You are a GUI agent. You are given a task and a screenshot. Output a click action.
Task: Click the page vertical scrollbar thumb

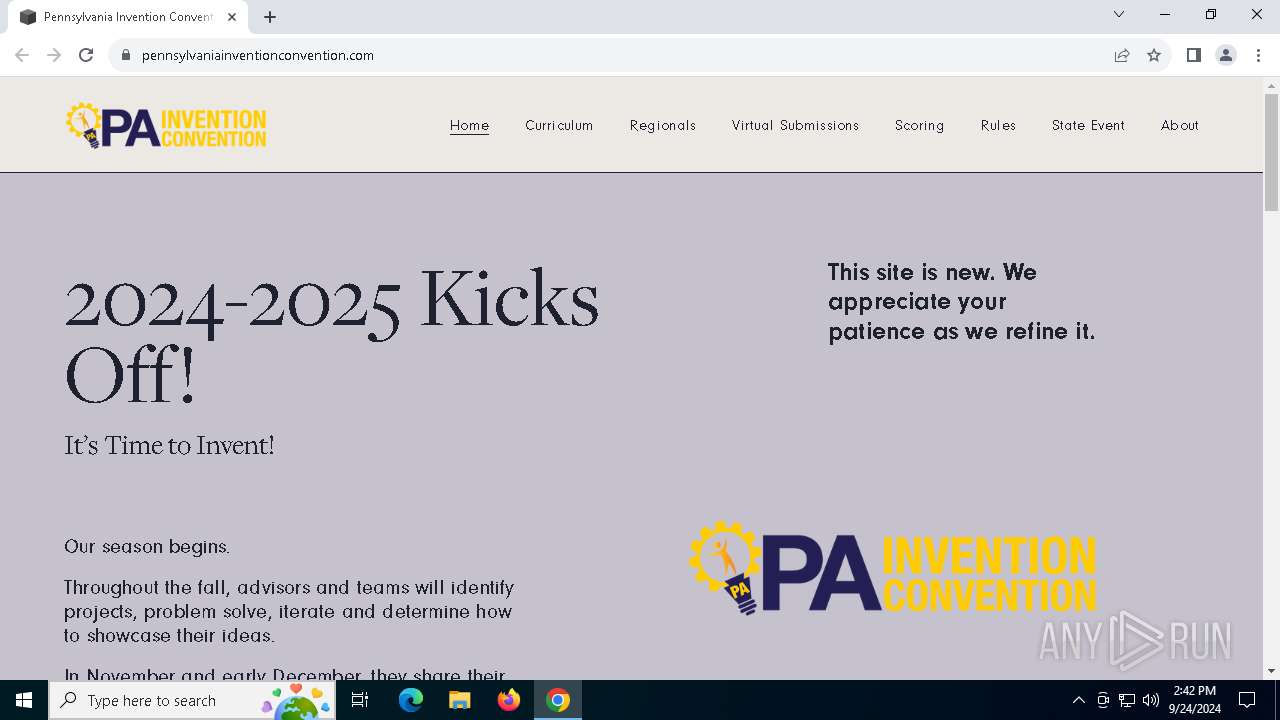coord(1271,152)
